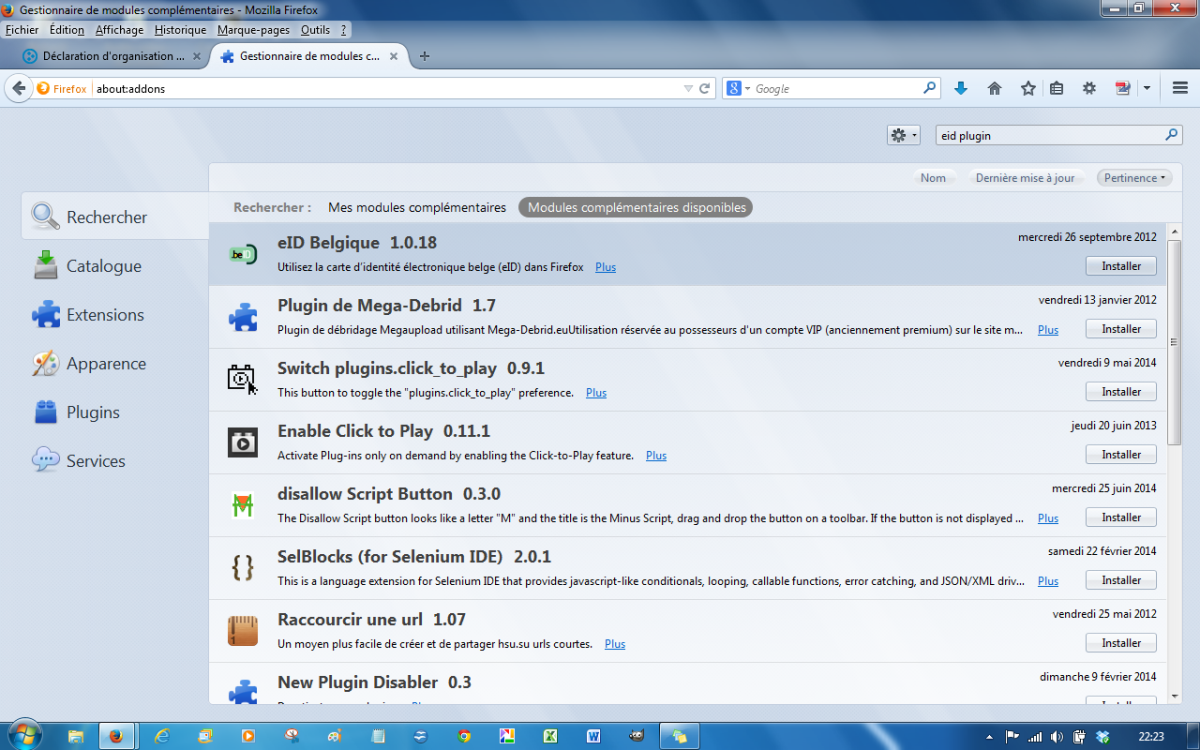The image size is (1200, 750).
Task: Go to the Home page icon
Action: (x=994, y=88)
